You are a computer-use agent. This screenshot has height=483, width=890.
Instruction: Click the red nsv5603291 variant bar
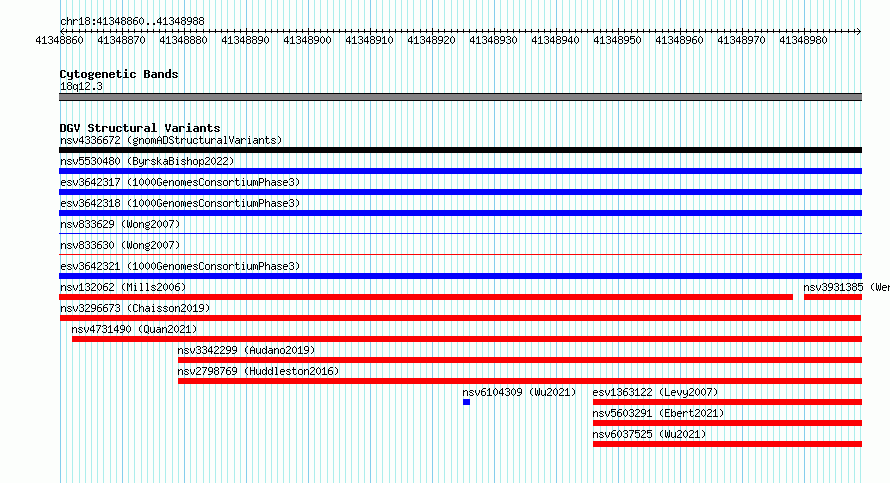pos(727,423)
